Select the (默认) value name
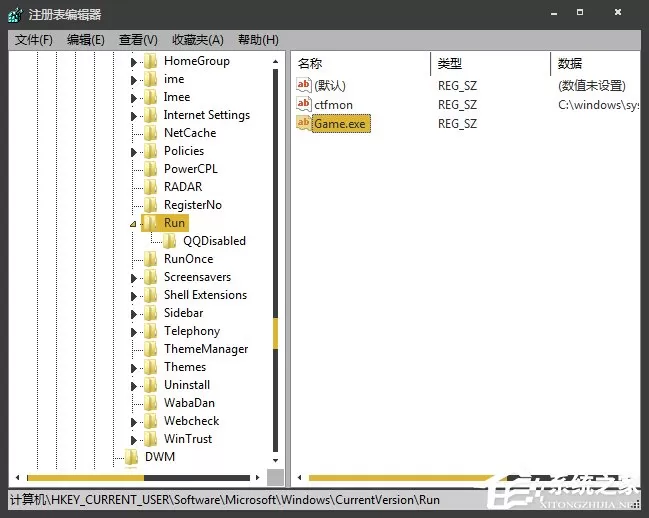649x518 pixels. click(330, 86)
